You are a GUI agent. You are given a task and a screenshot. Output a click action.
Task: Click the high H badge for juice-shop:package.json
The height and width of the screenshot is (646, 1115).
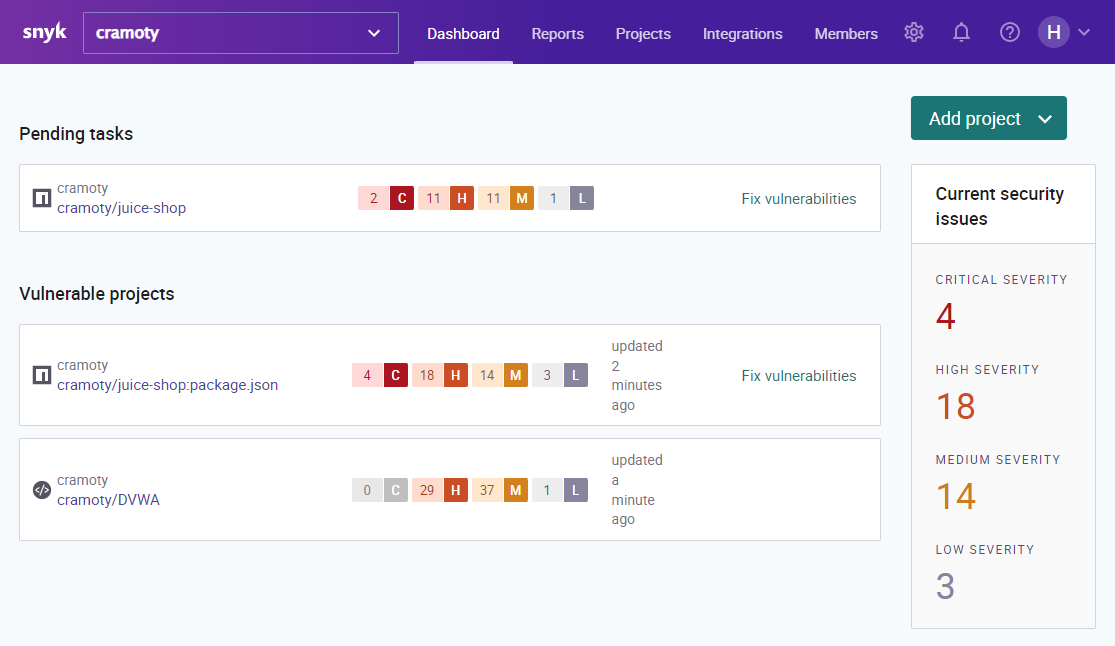pyautogui.click(x=456, y=375)
